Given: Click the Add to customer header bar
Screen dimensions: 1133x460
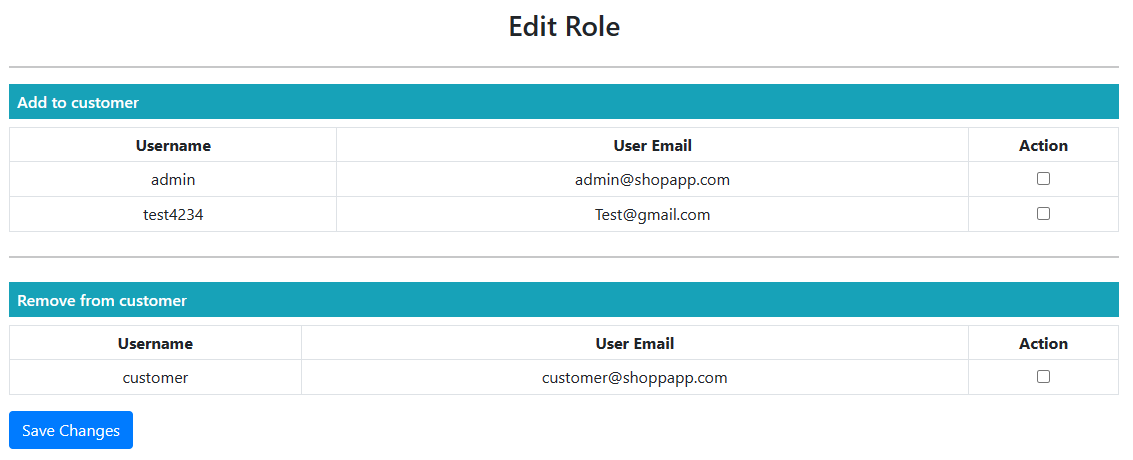Looking at the screenshot, I should tap(564, 102).
